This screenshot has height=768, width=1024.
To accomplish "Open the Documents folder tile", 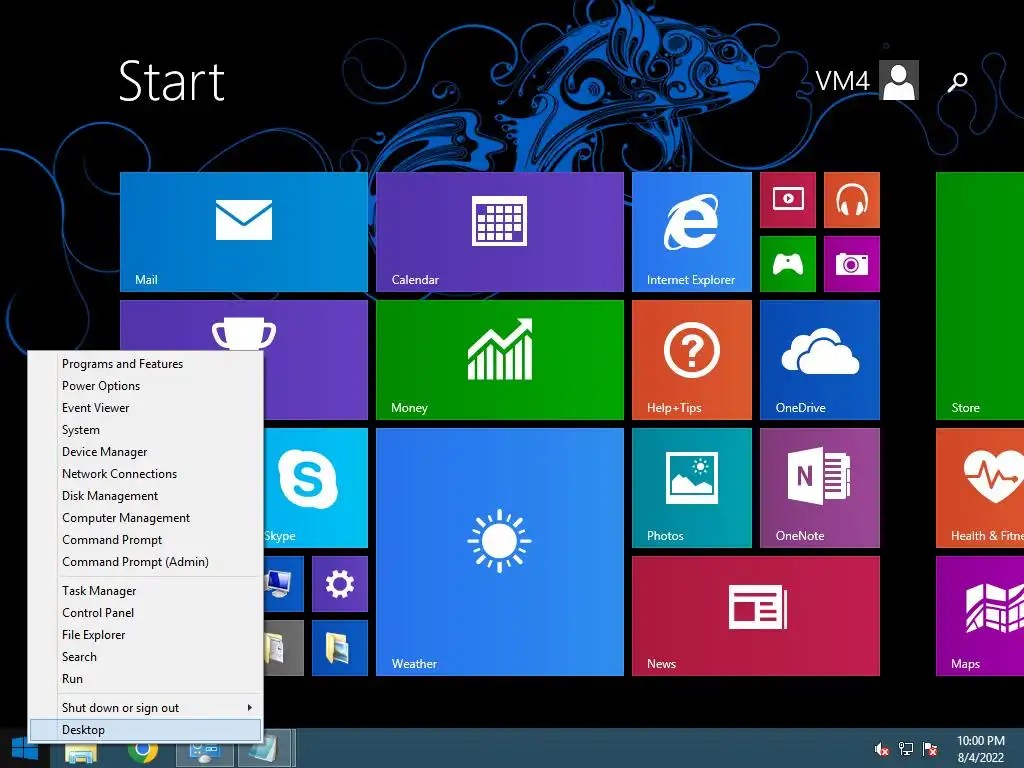I will pos(283,648).
